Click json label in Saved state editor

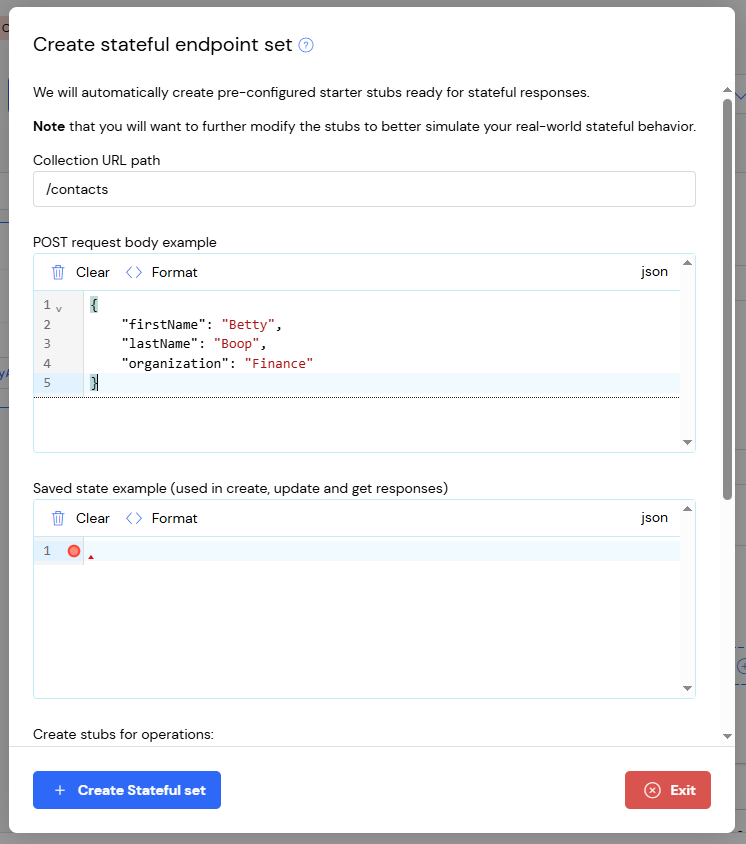click(654, 518)
